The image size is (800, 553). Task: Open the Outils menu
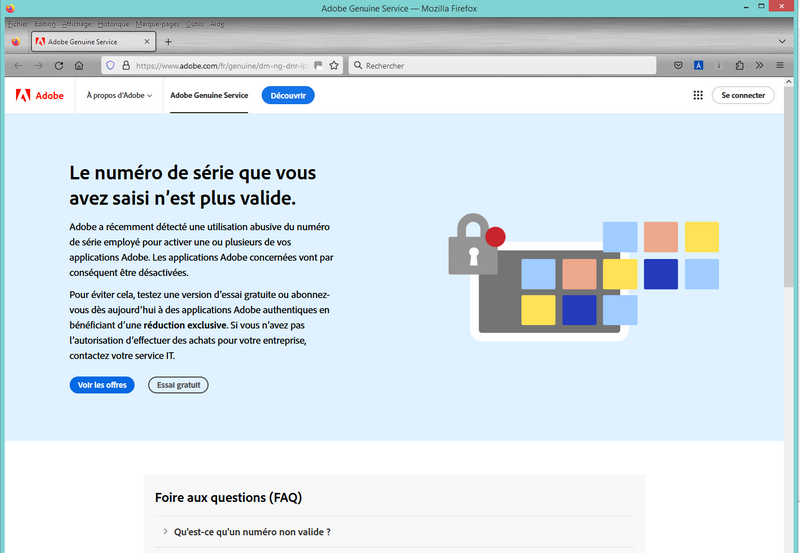[194, 24]
